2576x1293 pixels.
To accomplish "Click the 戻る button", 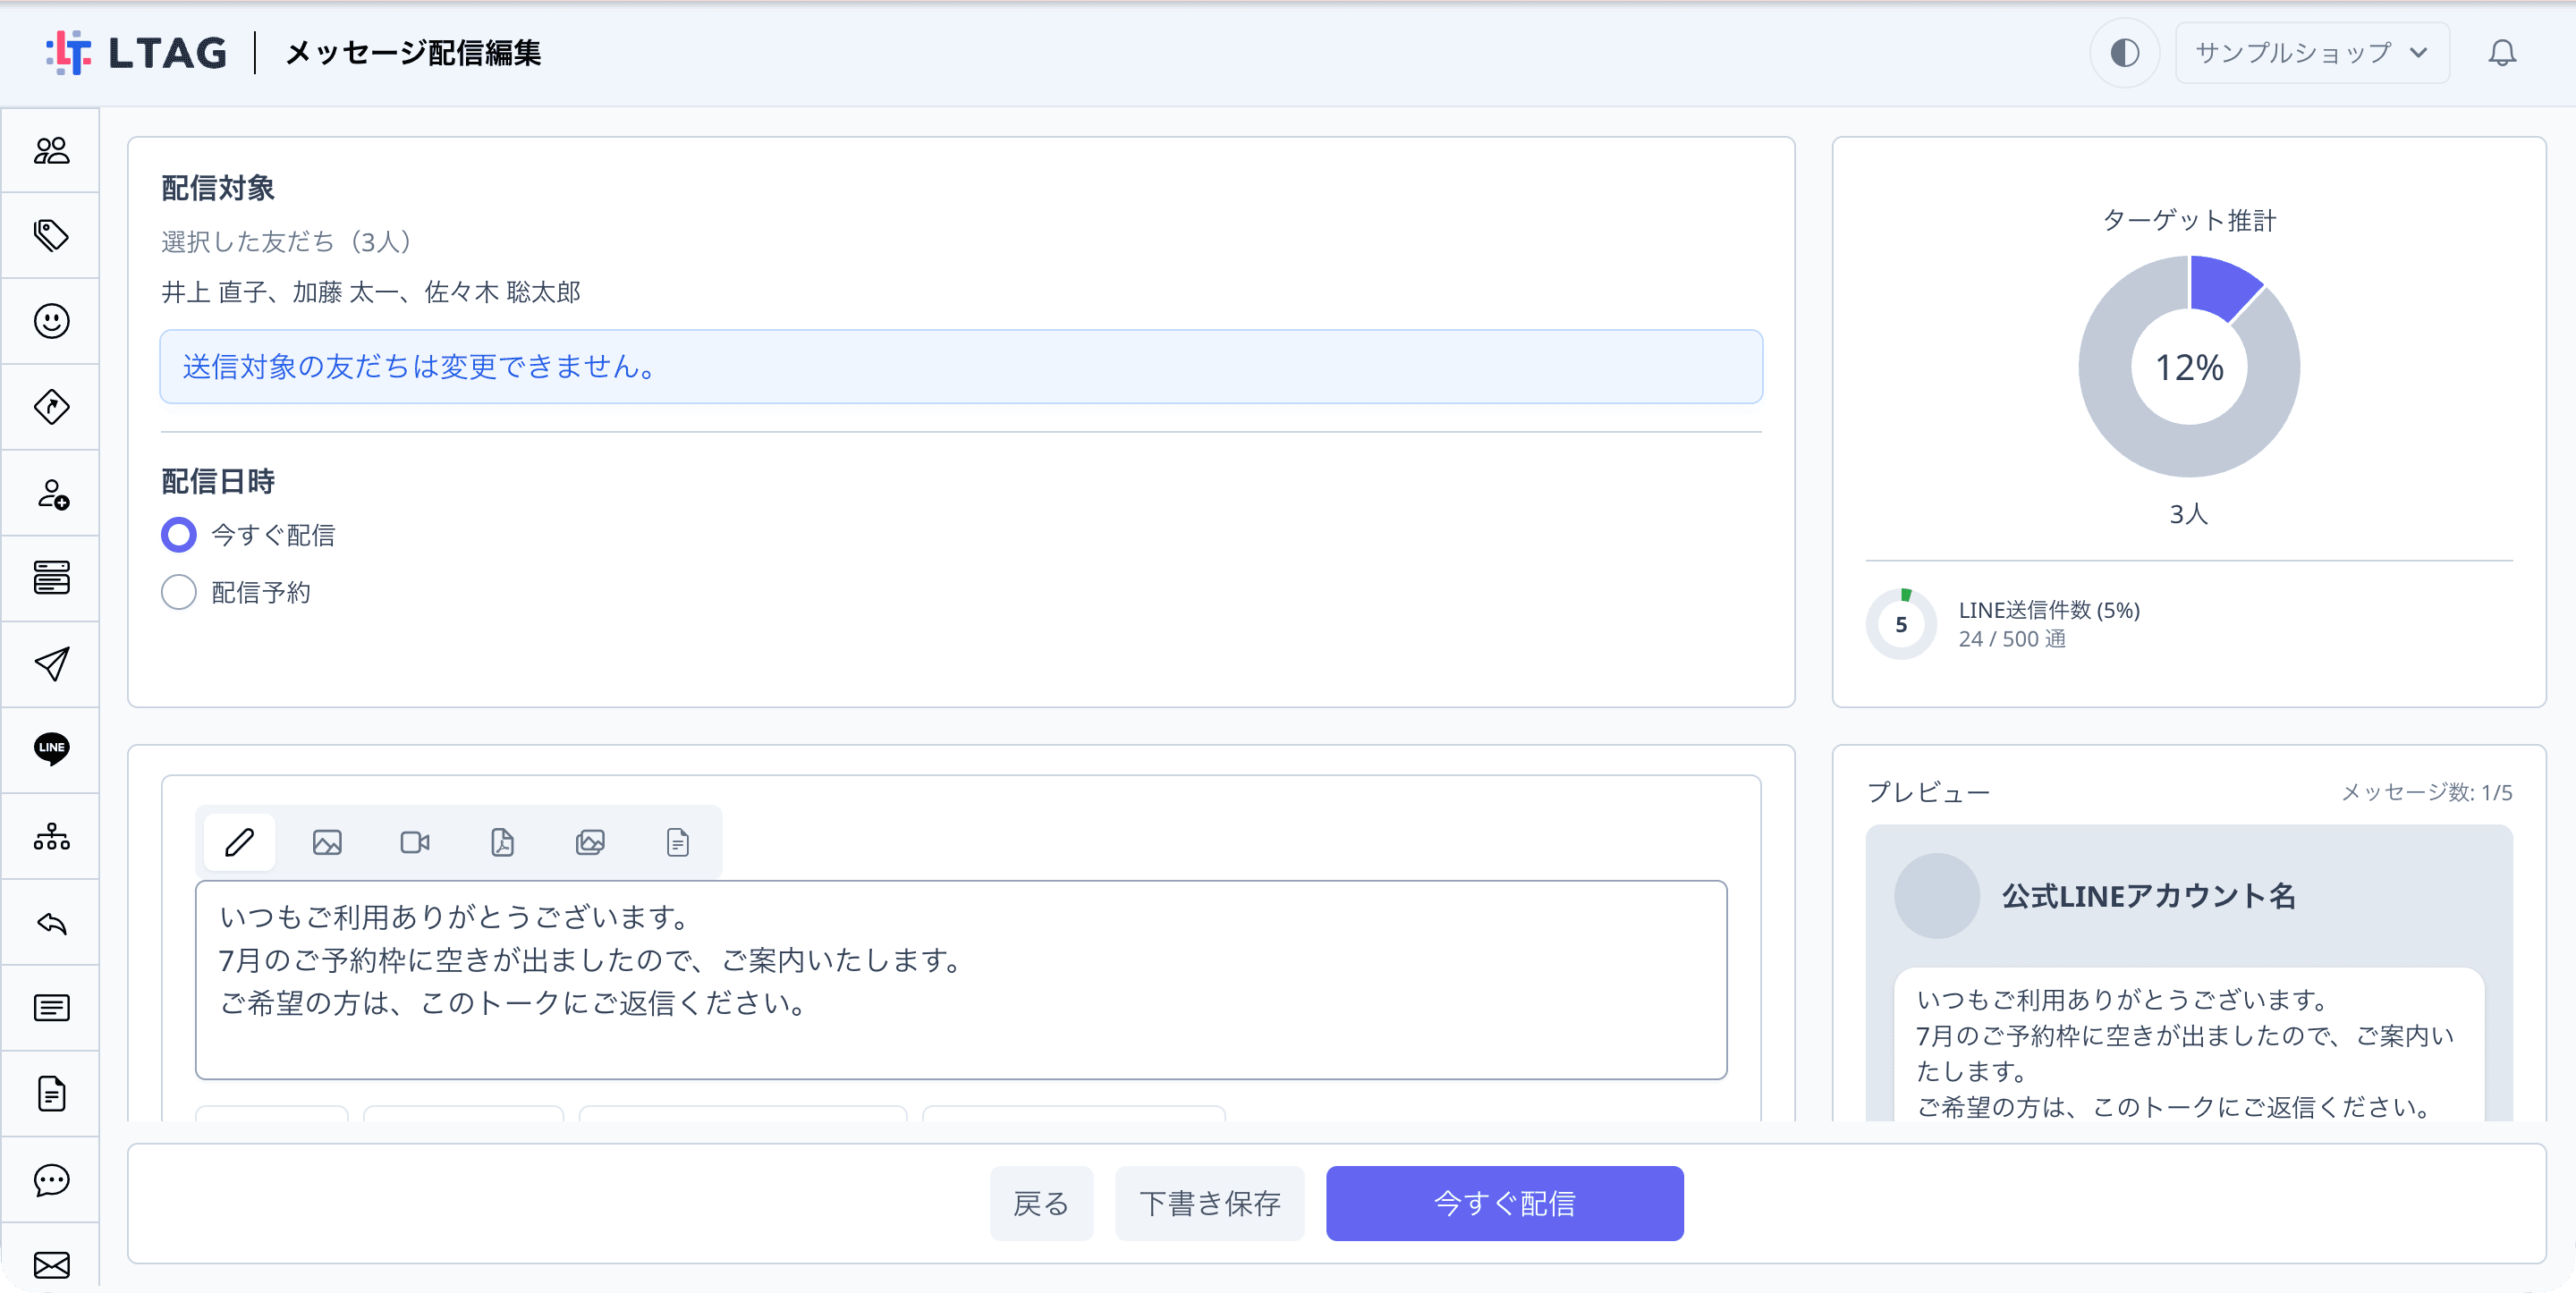I will coord(1041,1203).
